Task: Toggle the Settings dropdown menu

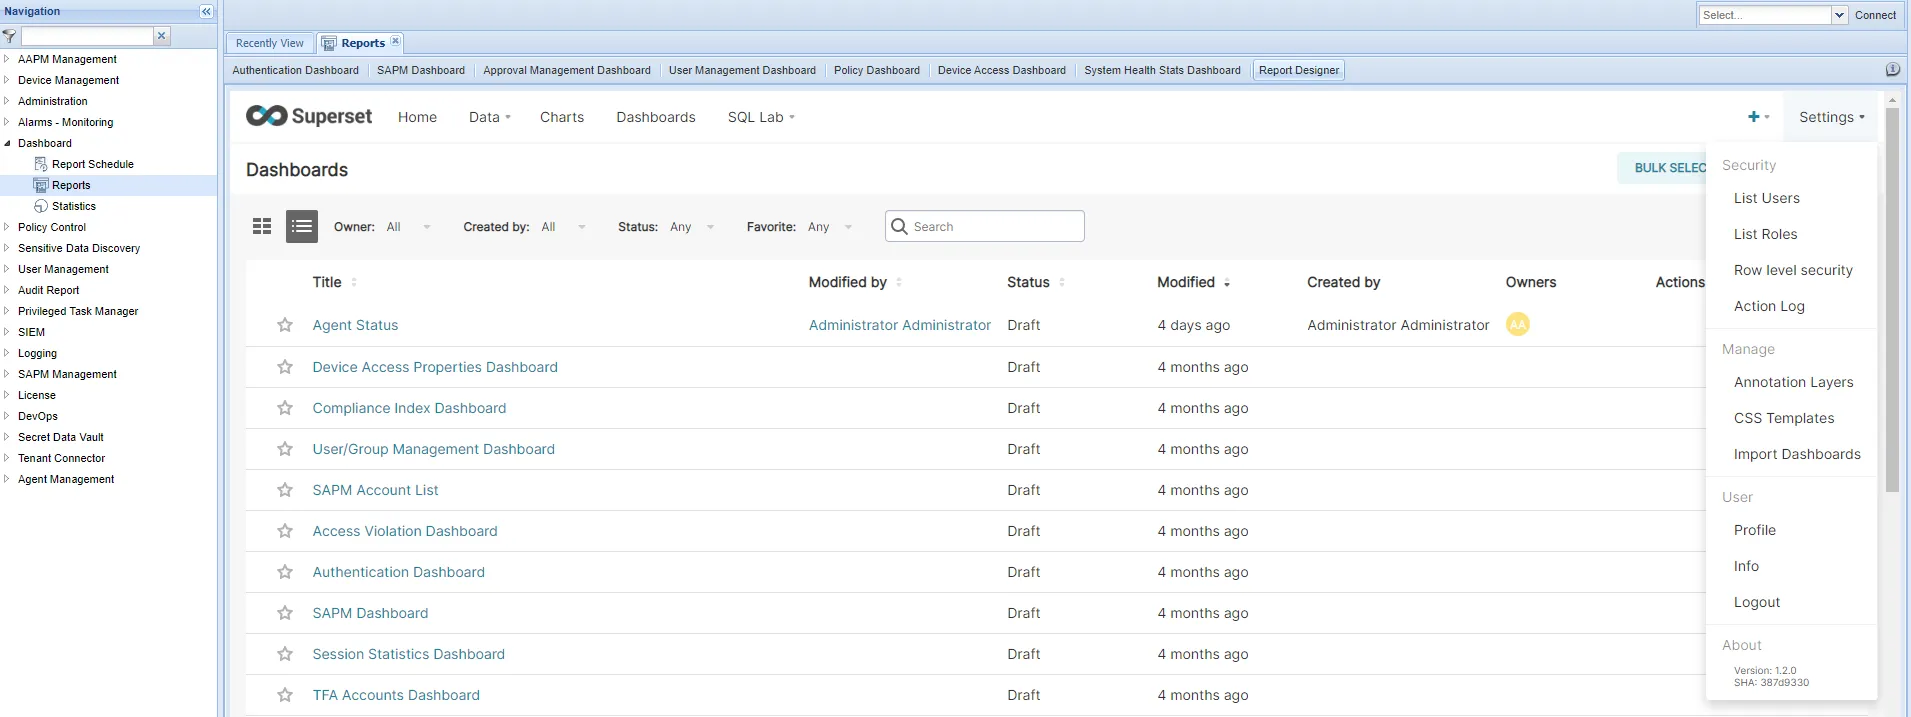Action: pyautogui.click(x=1831, y=117)
